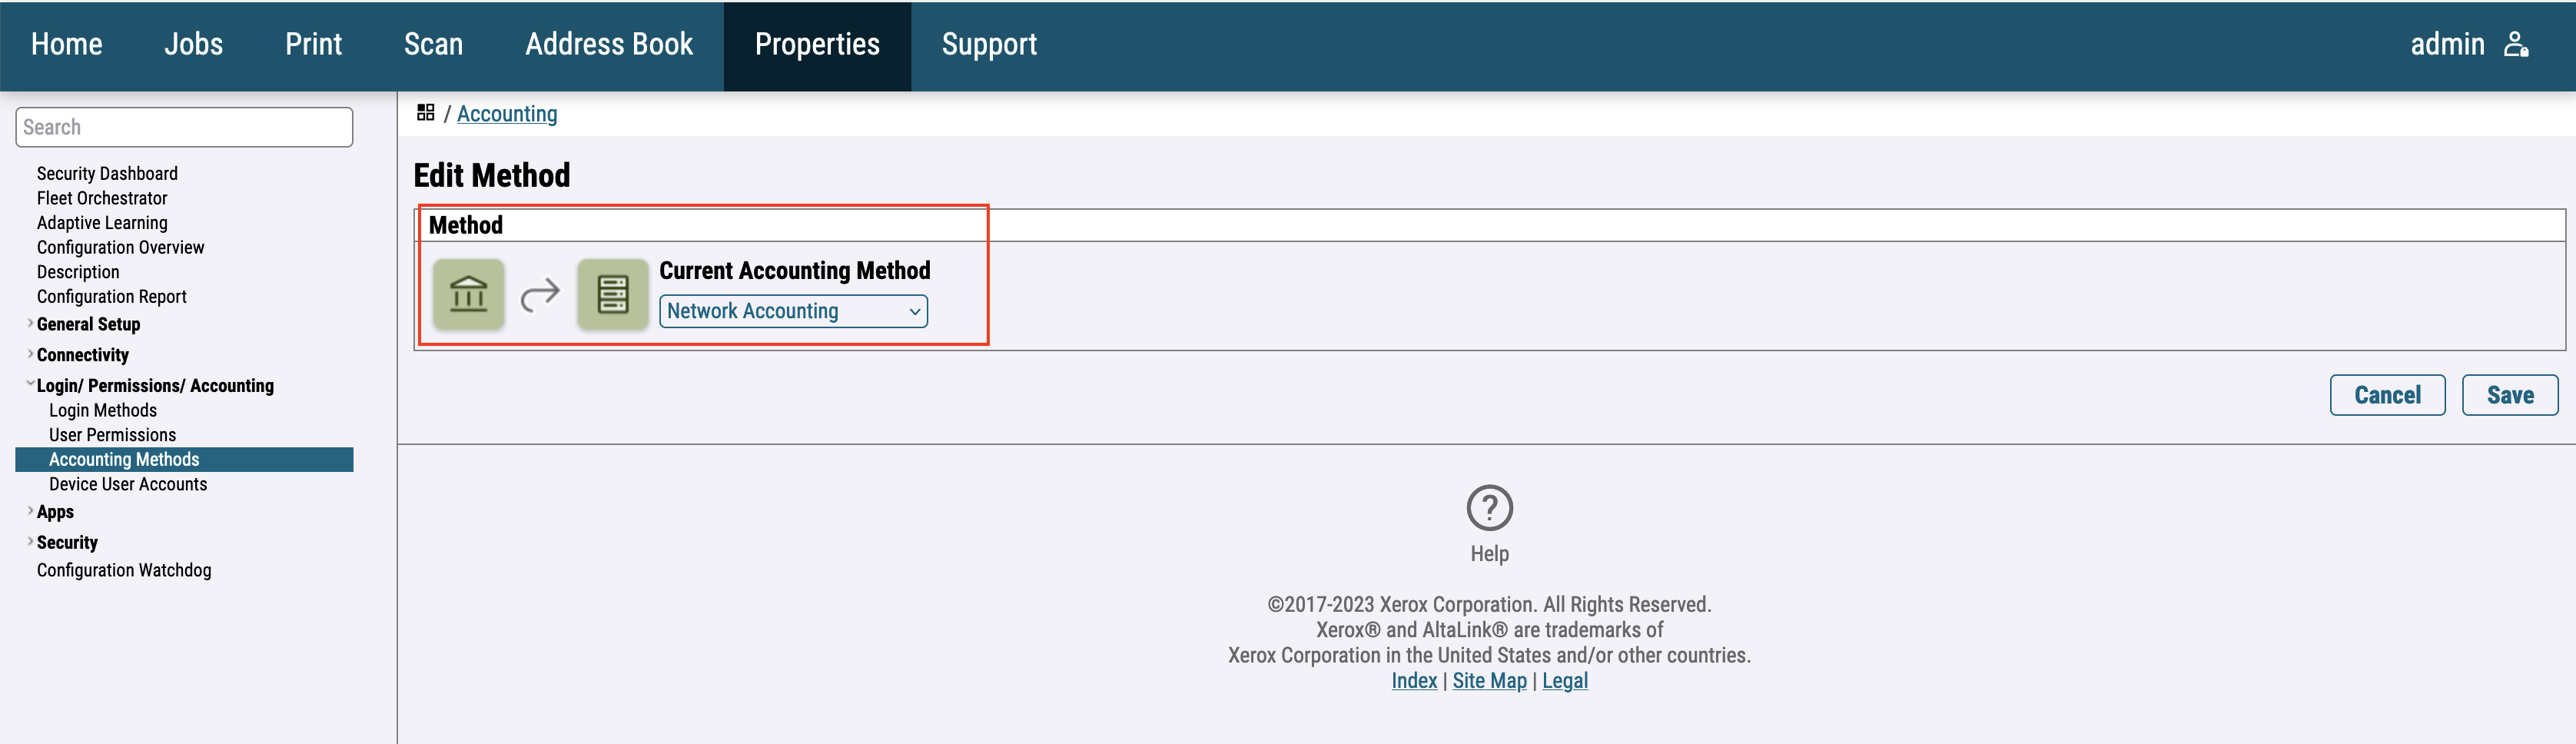The image size is (2576, 744).
Task: Select Device User Accounts in sidebar
Action: coord(128,484)
